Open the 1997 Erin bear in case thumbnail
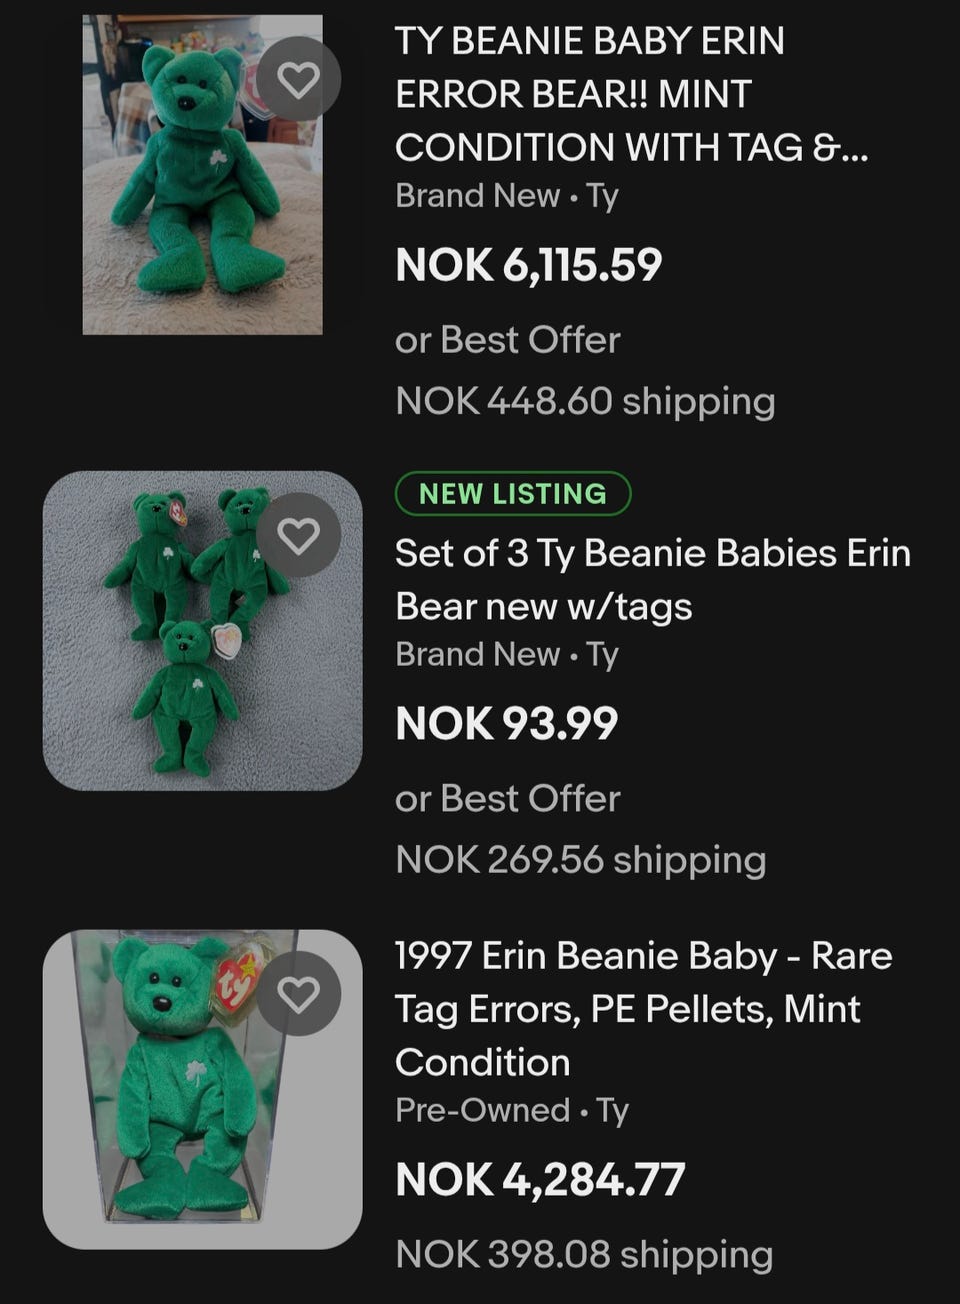This screenshot has height=1304, width=960. (202, 1089)
